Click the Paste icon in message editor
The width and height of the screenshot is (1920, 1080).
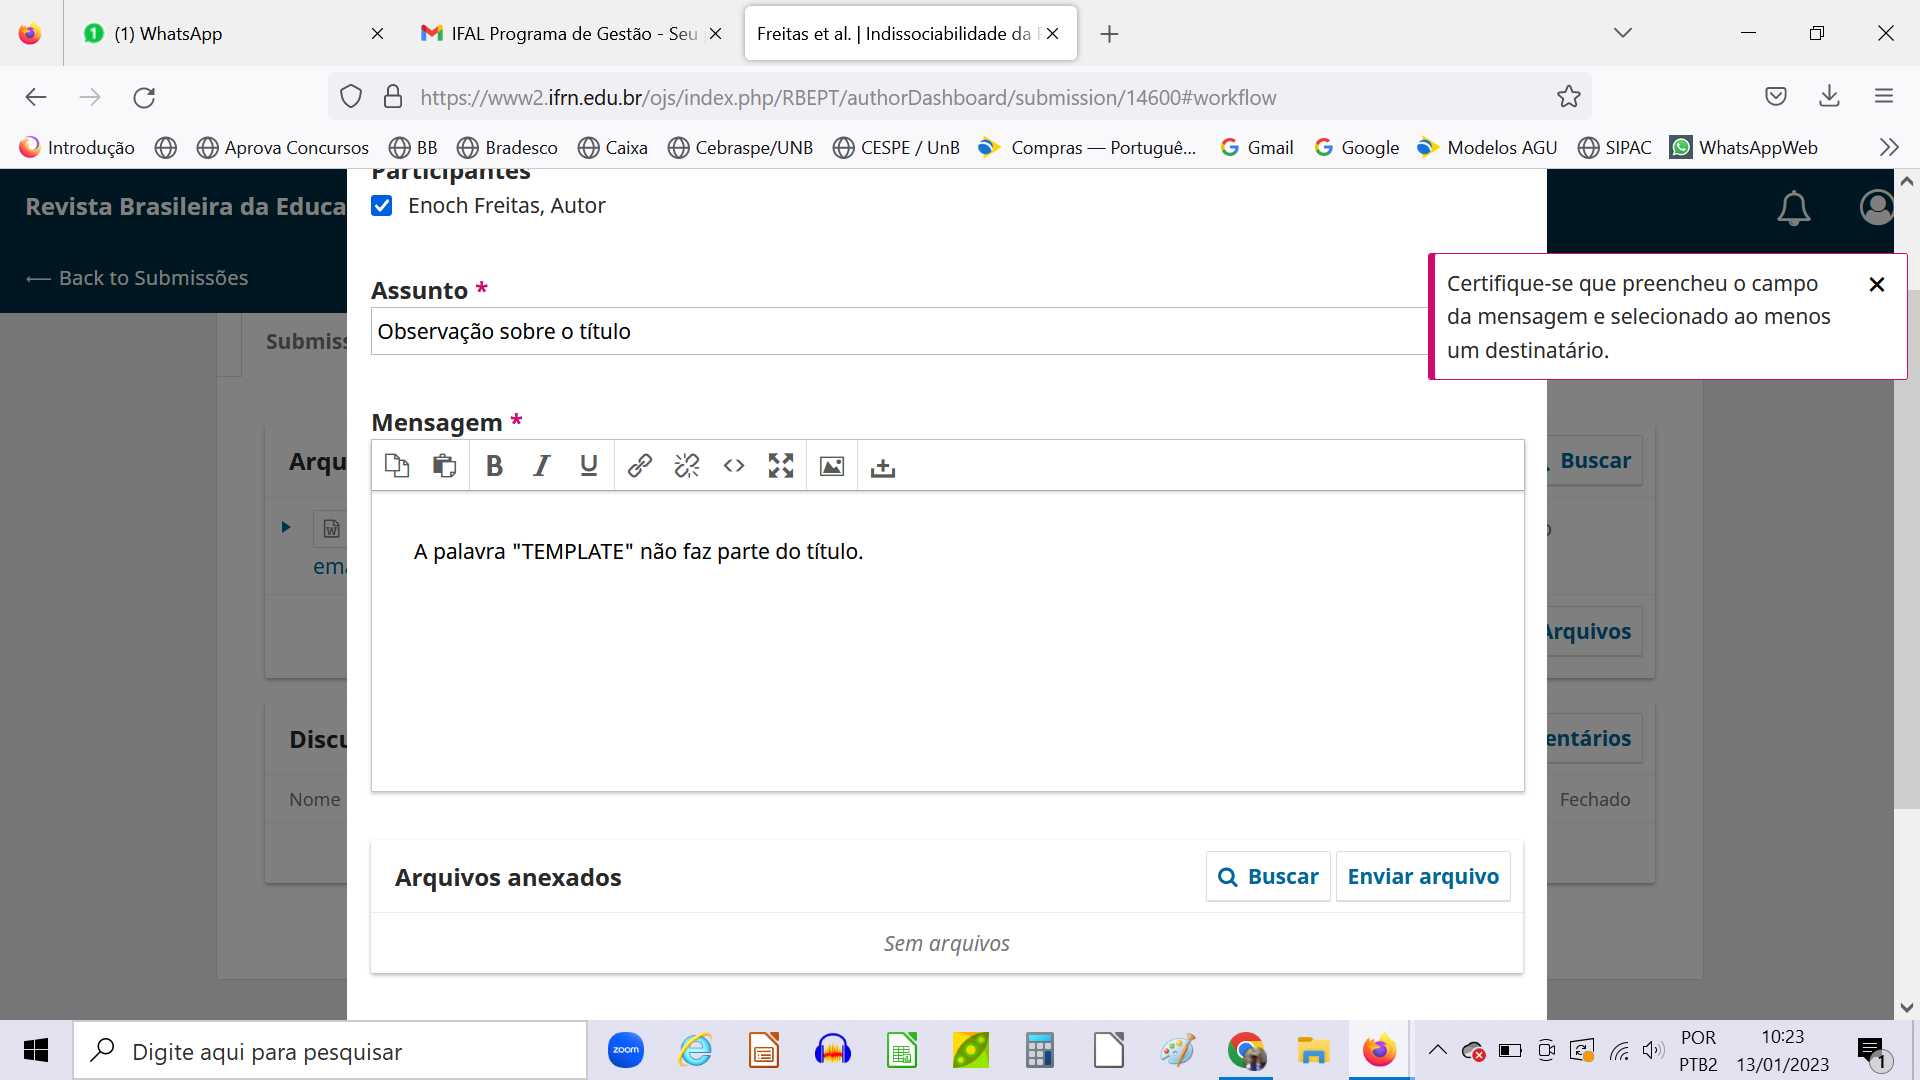(444, 466)
